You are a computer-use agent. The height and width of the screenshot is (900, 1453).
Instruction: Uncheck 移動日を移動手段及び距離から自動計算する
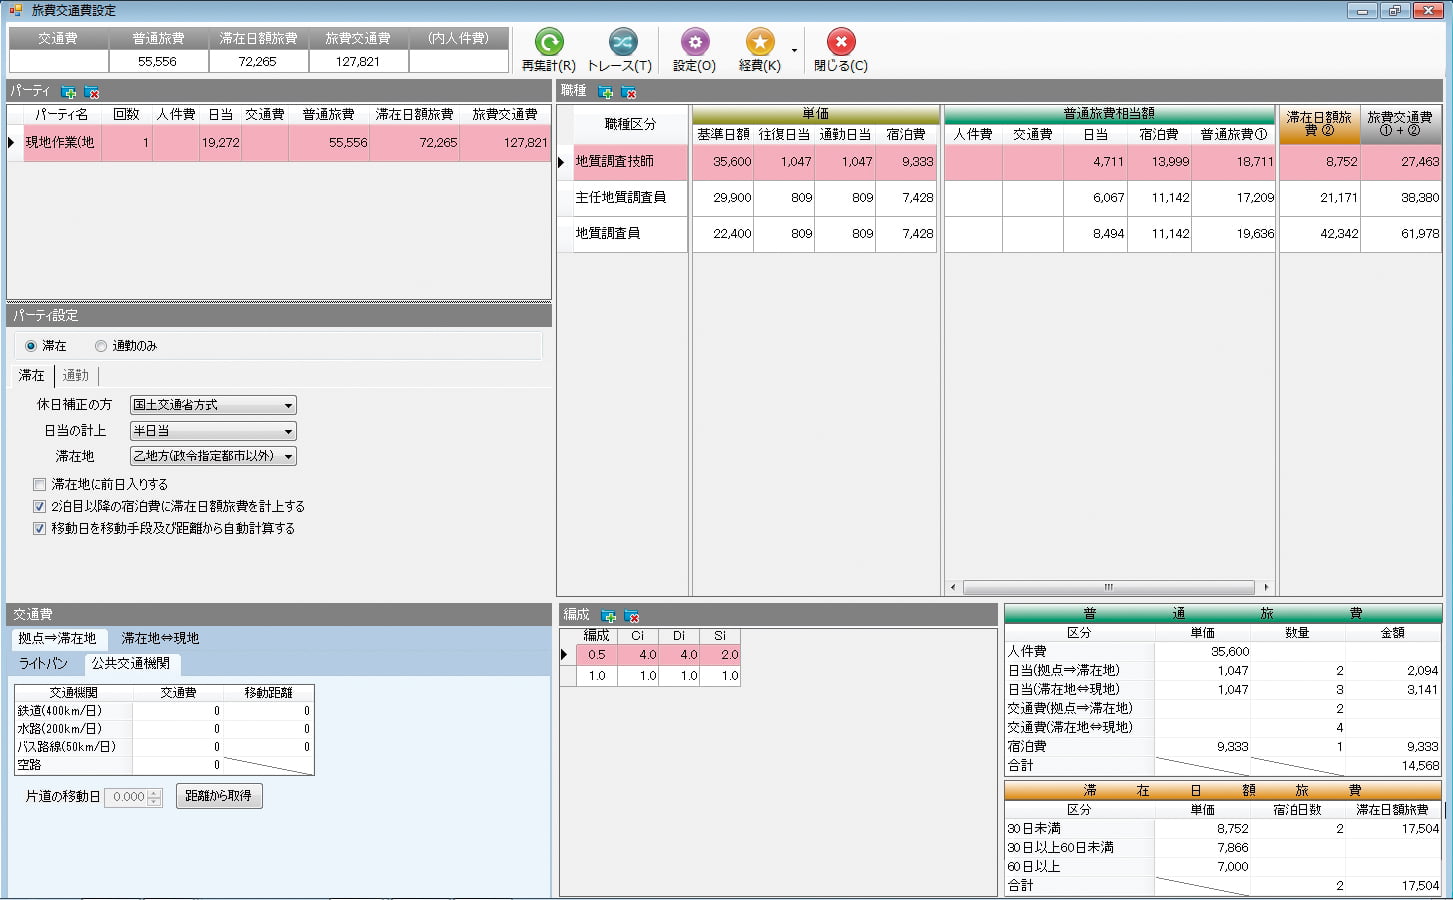click(40, 529)
